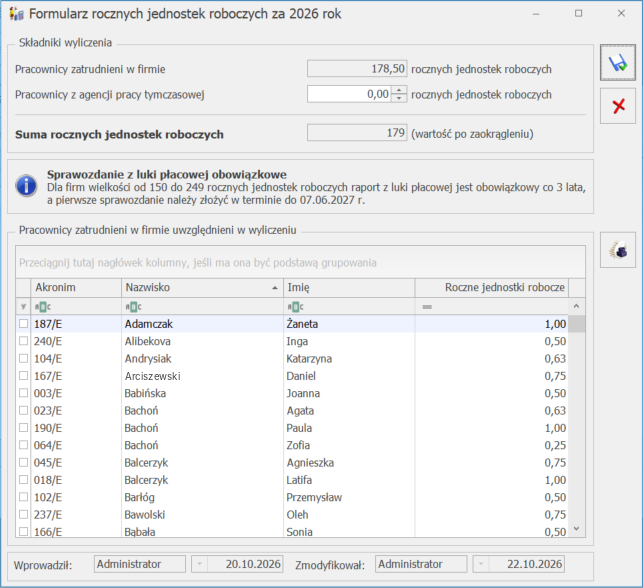Click the Imię column filter icon
The image size is (643, 588).
tap(295, 307)
